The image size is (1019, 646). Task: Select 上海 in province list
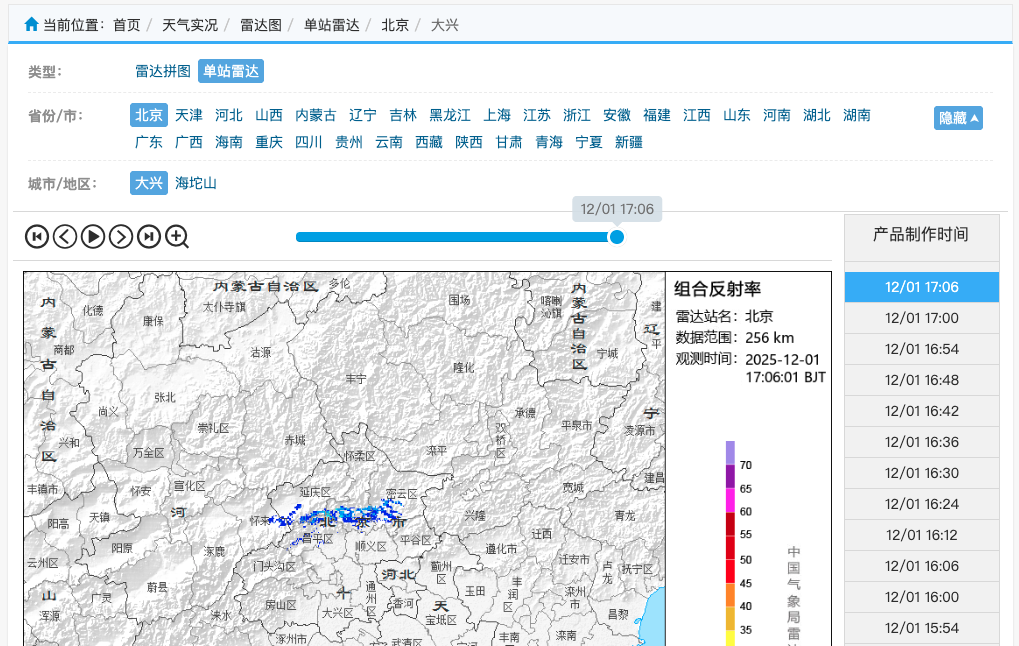[x=497, y=115]
